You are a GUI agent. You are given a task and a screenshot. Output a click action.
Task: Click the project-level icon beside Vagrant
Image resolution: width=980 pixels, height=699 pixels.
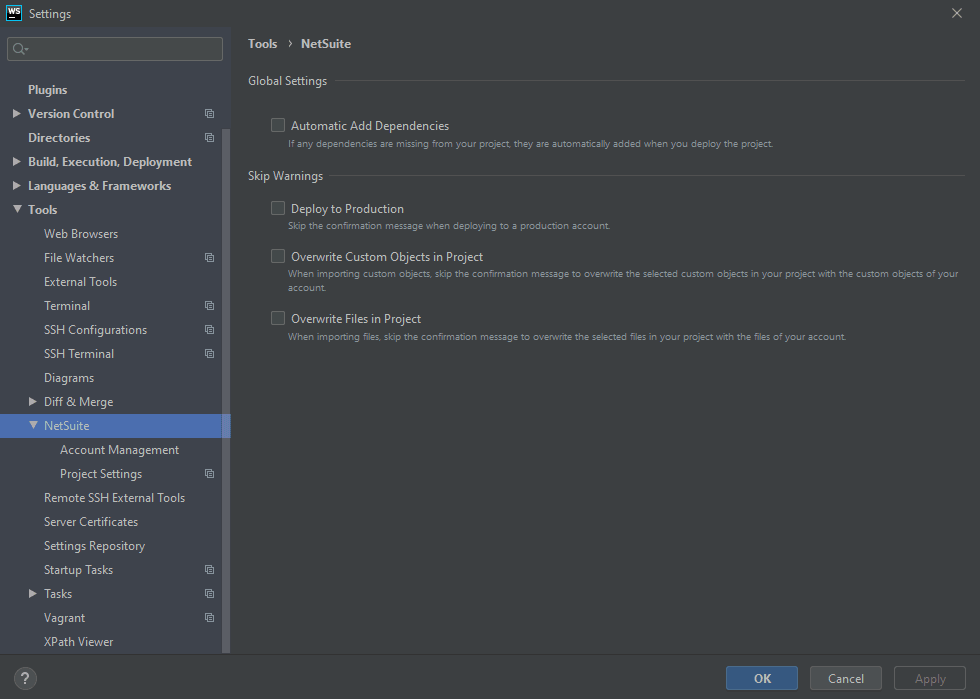(209, 618)
